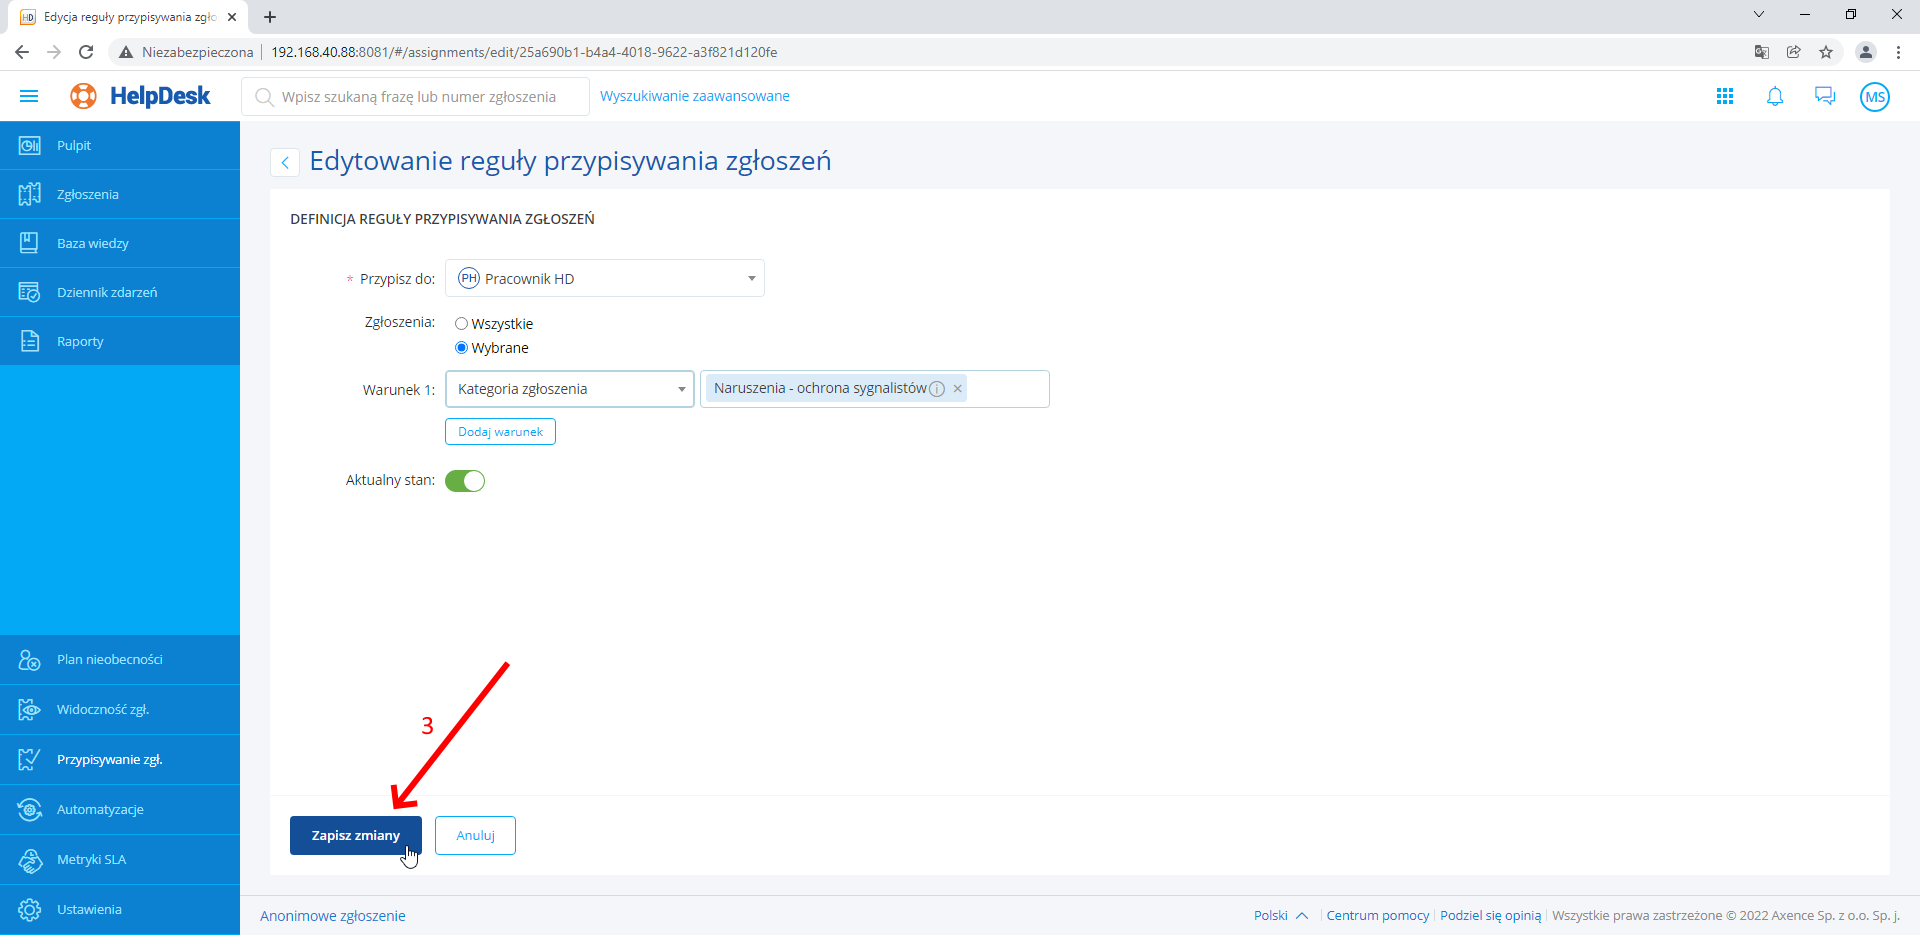
Task: Open Automatyzacje in the sidebar
Action: 100,809
